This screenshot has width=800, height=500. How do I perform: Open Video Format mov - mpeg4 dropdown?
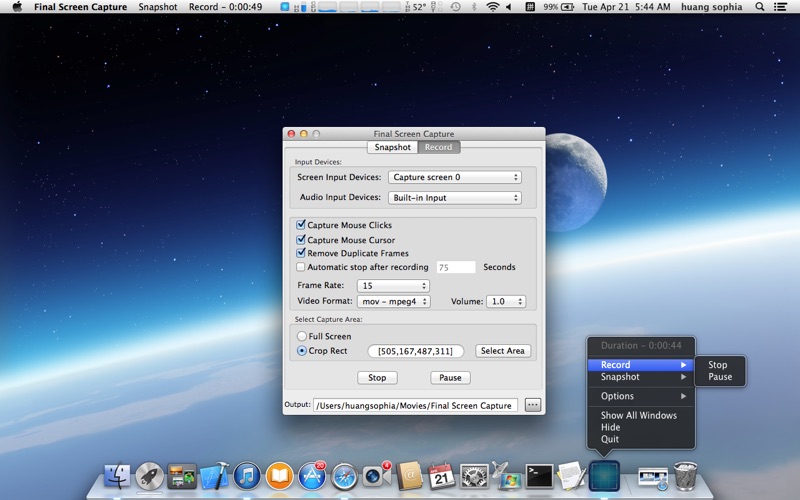393,302
